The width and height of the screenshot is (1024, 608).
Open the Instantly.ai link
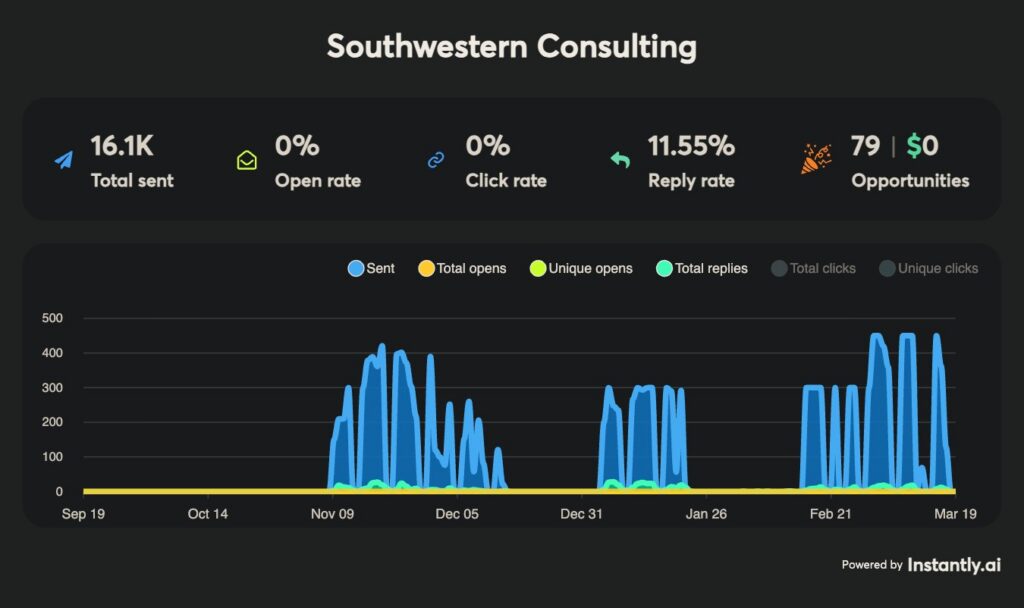click(953, 565)
